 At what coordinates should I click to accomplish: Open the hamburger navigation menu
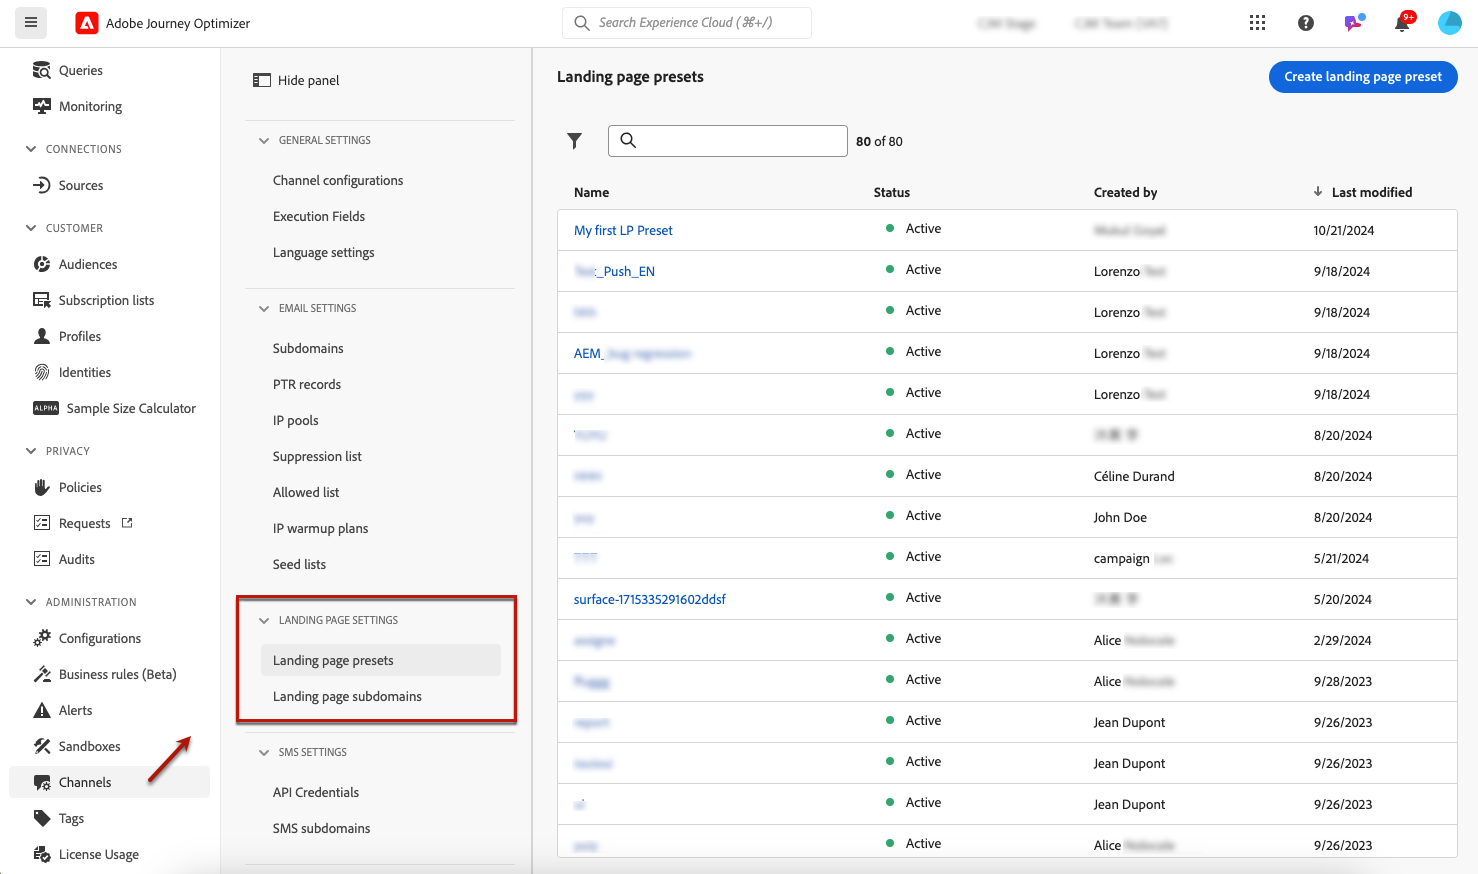coord(31,22)
